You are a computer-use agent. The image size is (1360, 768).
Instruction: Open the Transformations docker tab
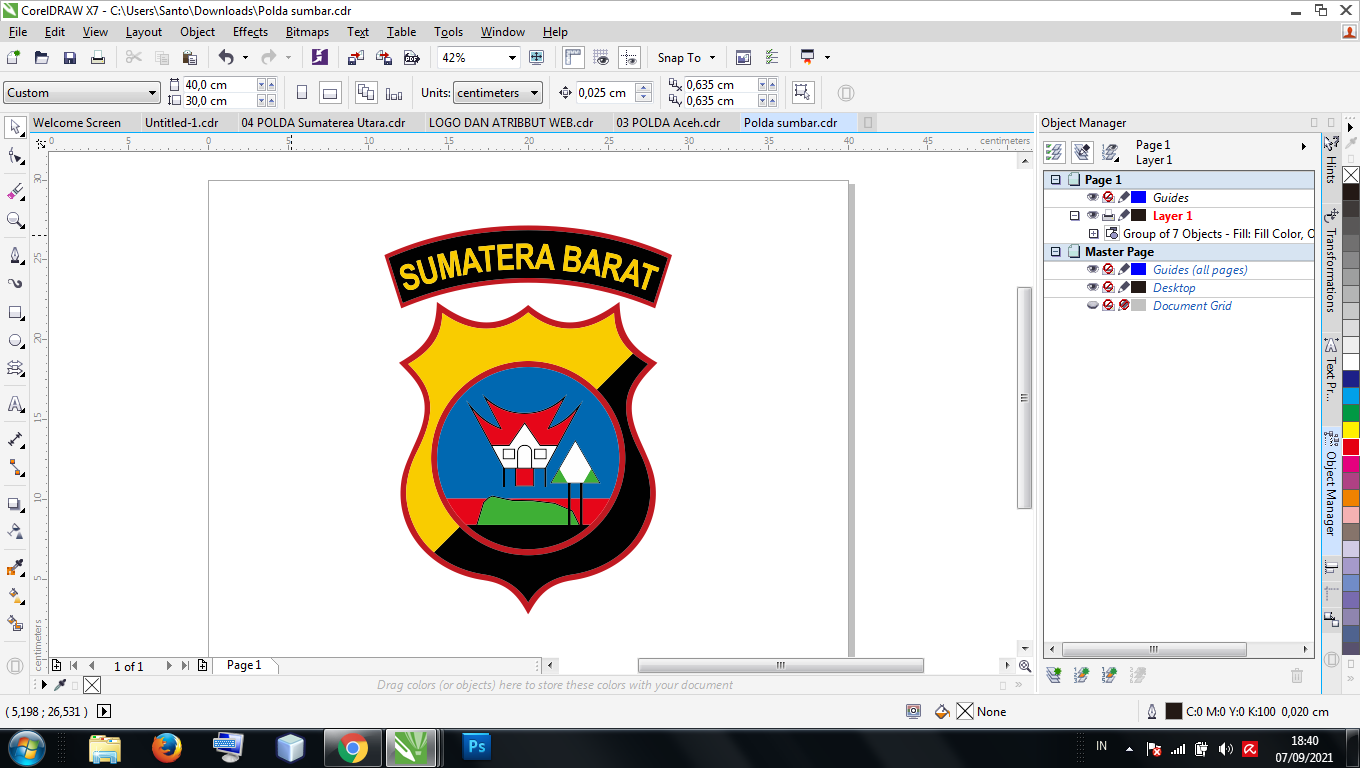tap(1331, 262)
